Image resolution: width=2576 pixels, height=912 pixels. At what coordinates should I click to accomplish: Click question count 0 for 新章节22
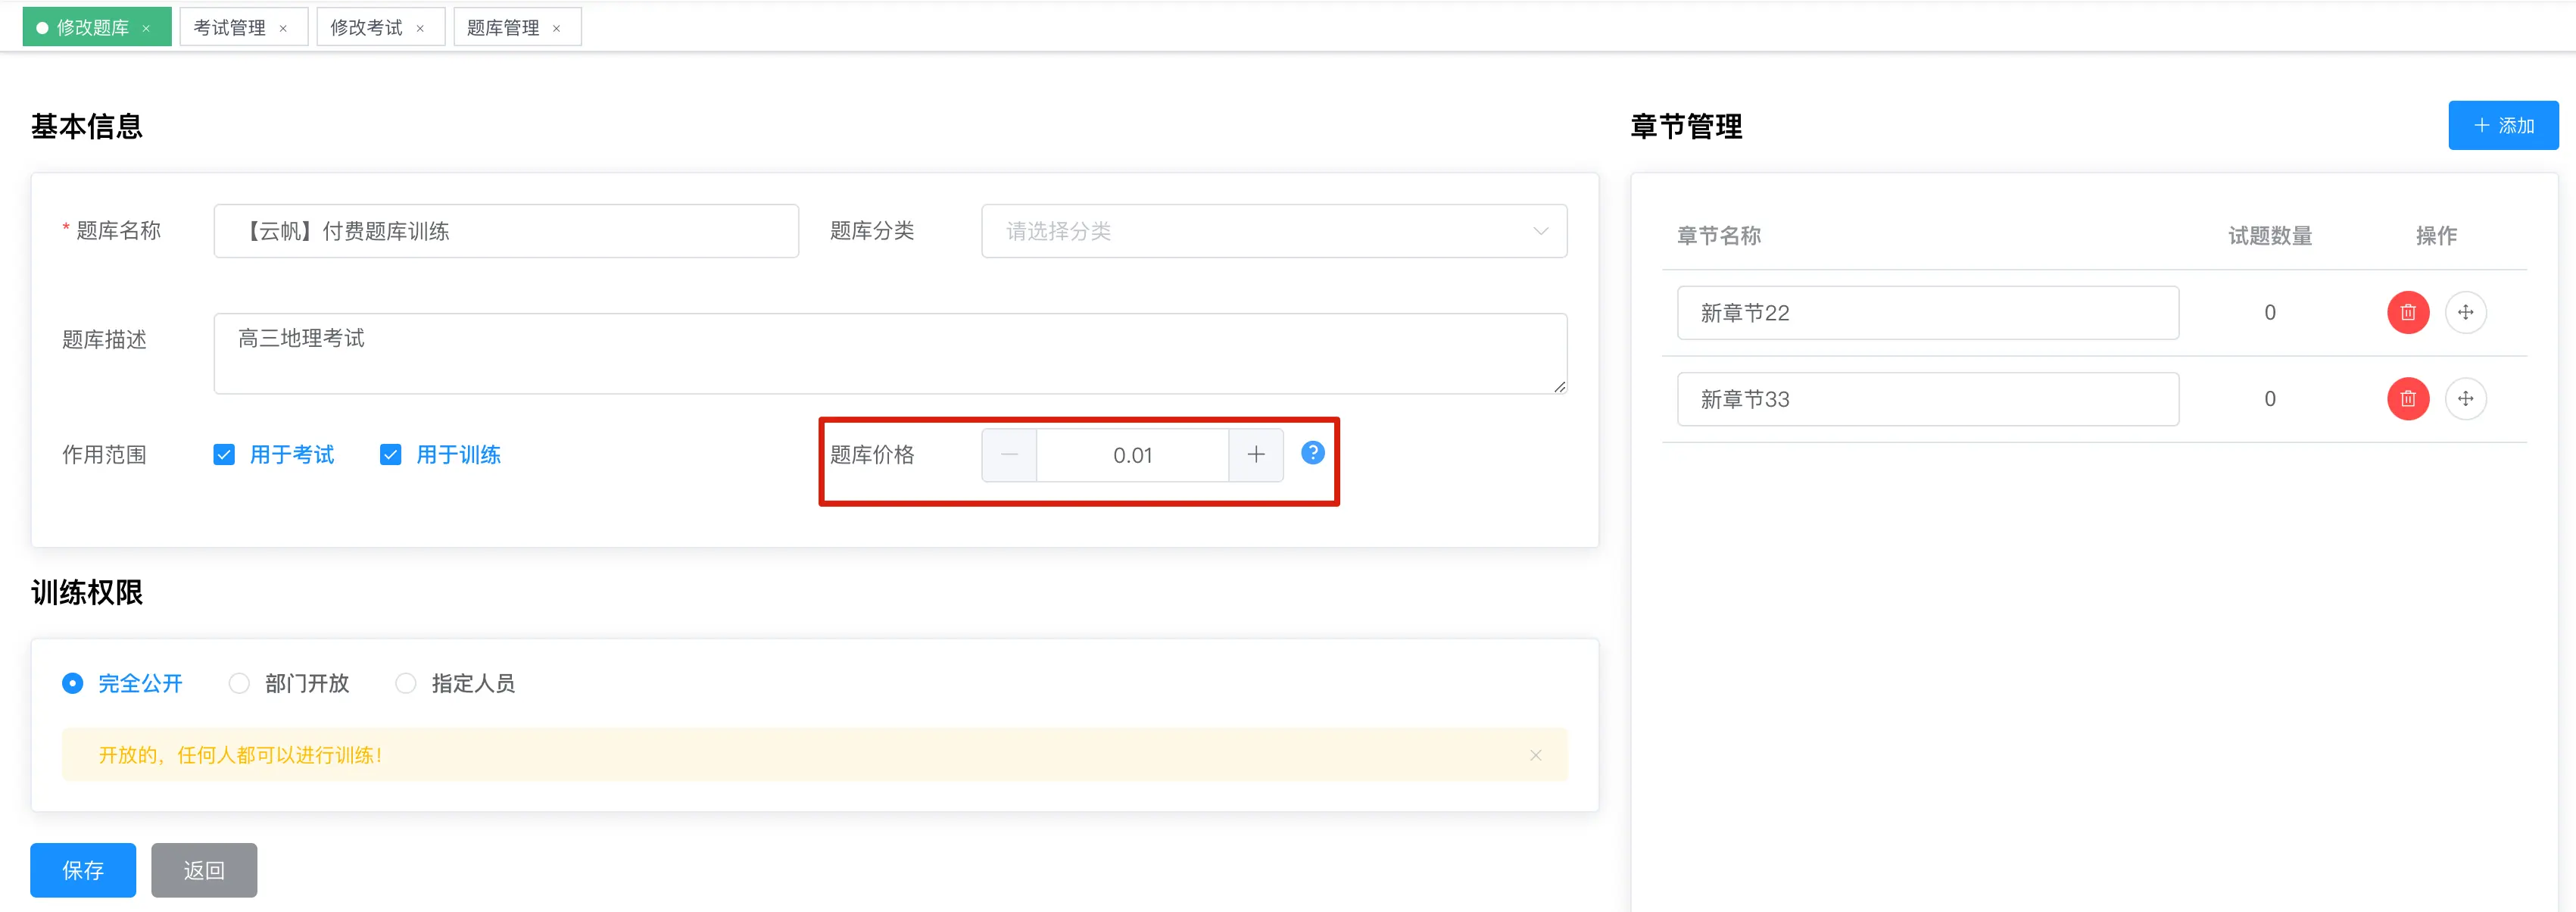2269,313
